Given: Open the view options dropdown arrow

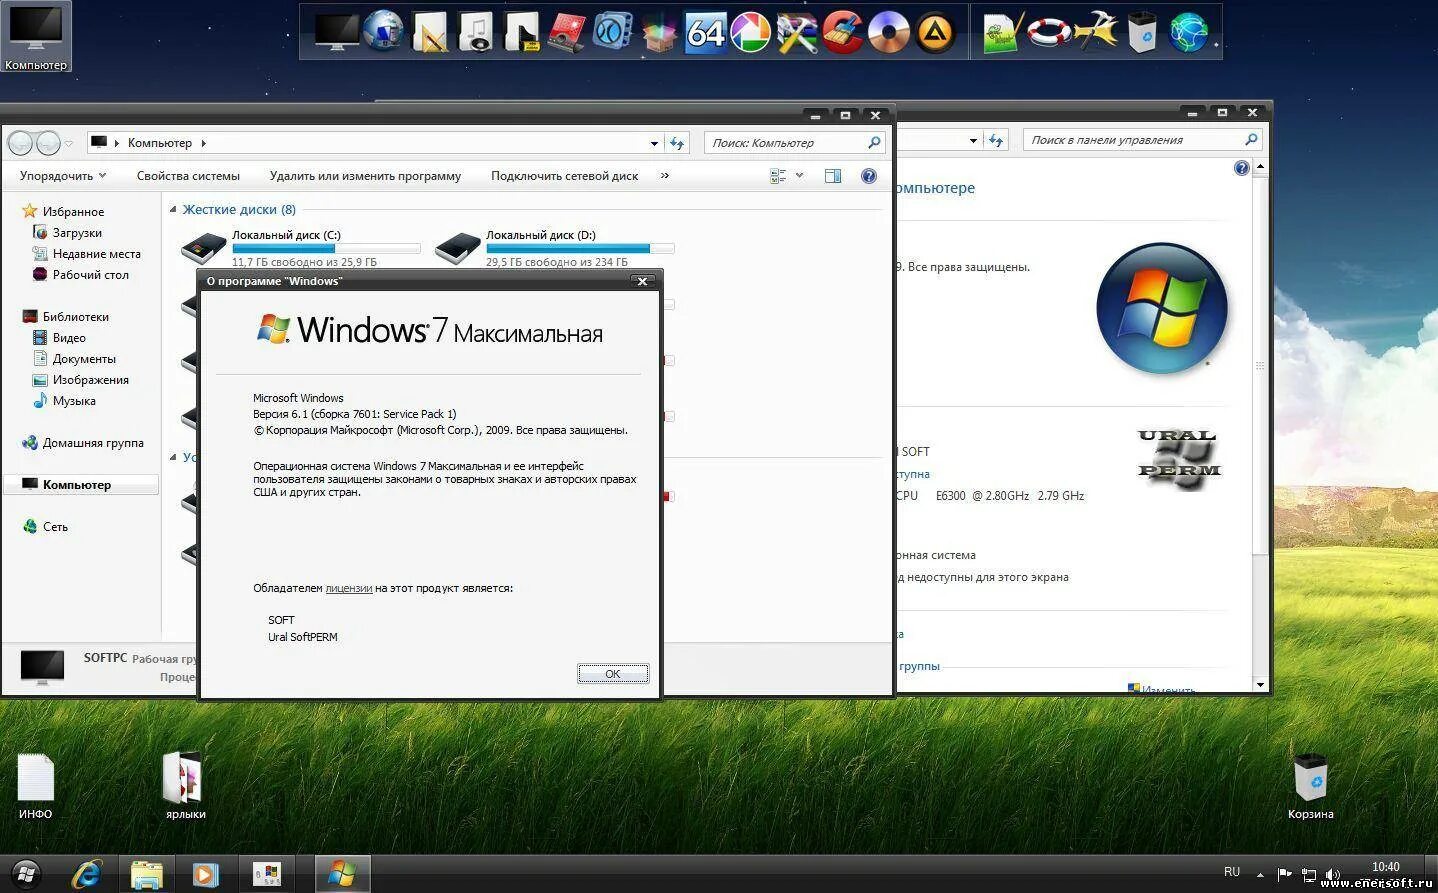Looking at the screenshot, I should pyautogui.click(x=799, y=176).
